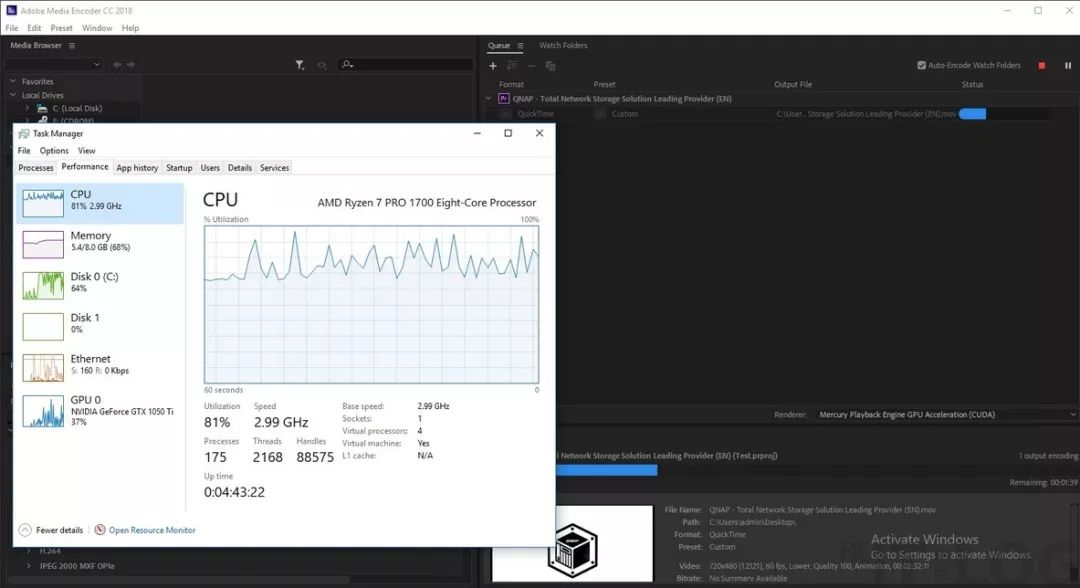The height and width of the screenshot is (588, 1080).
Task: Click the Media Browser search field
Action: coord(406,64)
